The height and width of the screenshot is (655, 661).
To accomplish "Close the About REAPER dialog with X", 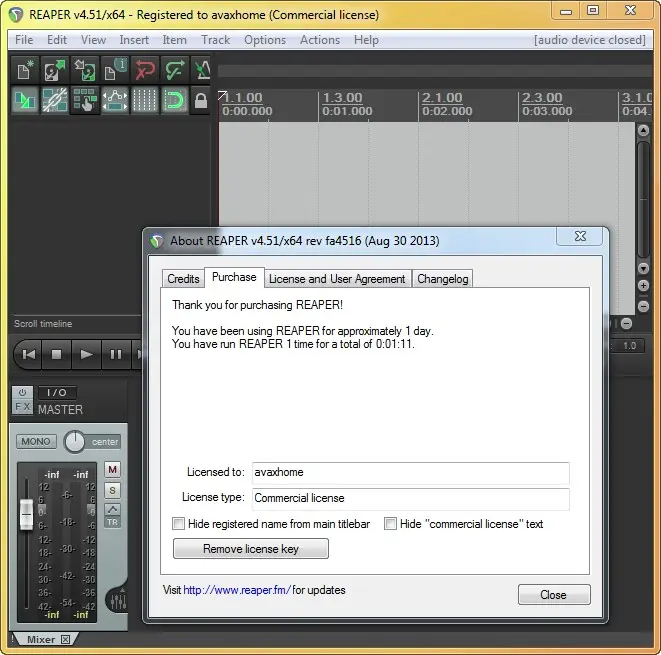I will click(581, 236).
